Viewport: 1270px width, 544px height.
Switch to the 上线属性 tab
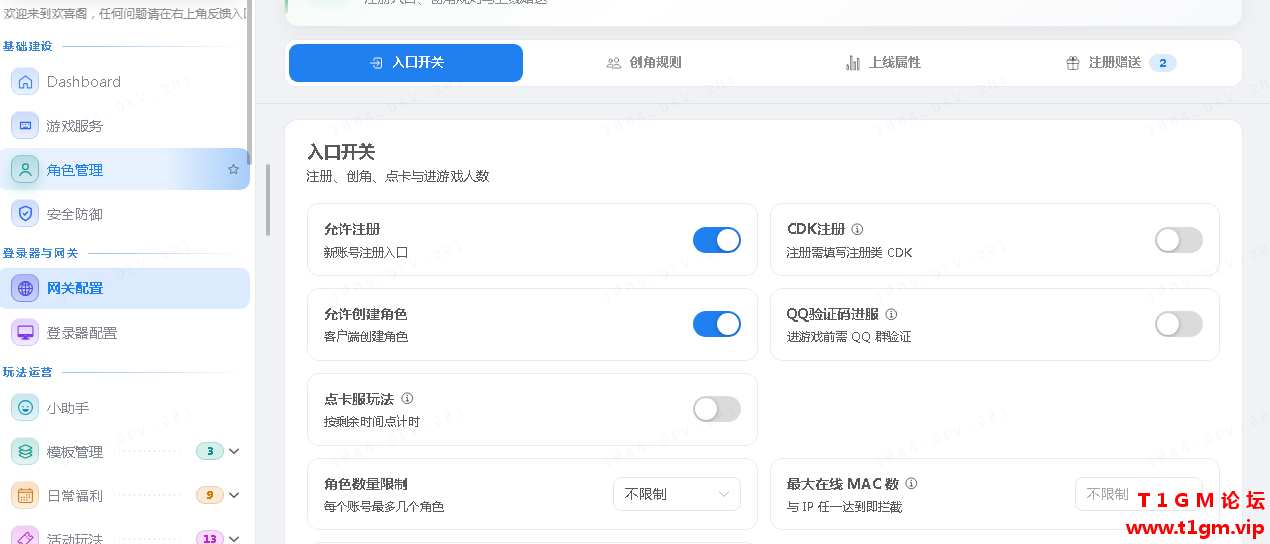pyautogui.click(x=882, y=63)
